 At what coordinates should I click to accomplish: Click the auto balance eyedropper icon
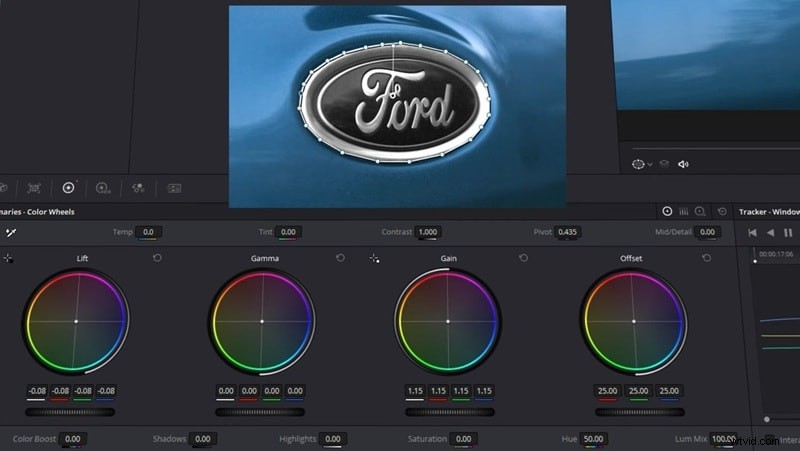coord(11,233)
